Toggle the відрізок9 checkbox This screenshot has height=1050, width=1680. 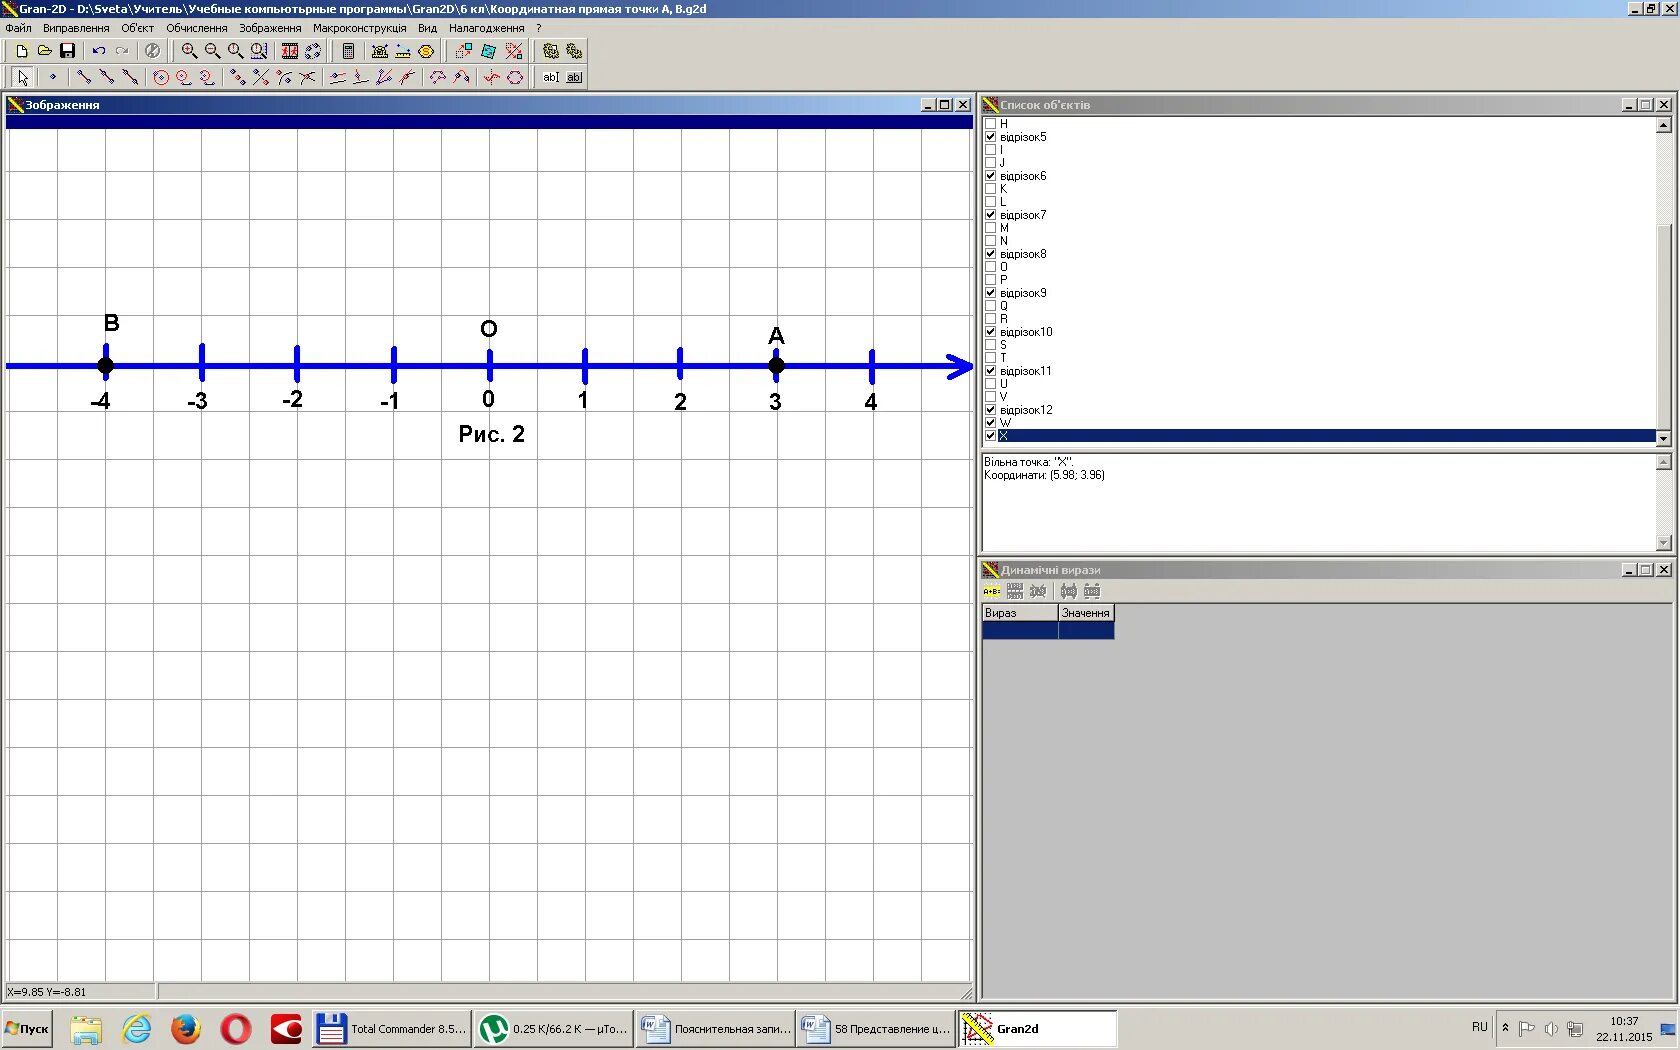pos(991,293)
